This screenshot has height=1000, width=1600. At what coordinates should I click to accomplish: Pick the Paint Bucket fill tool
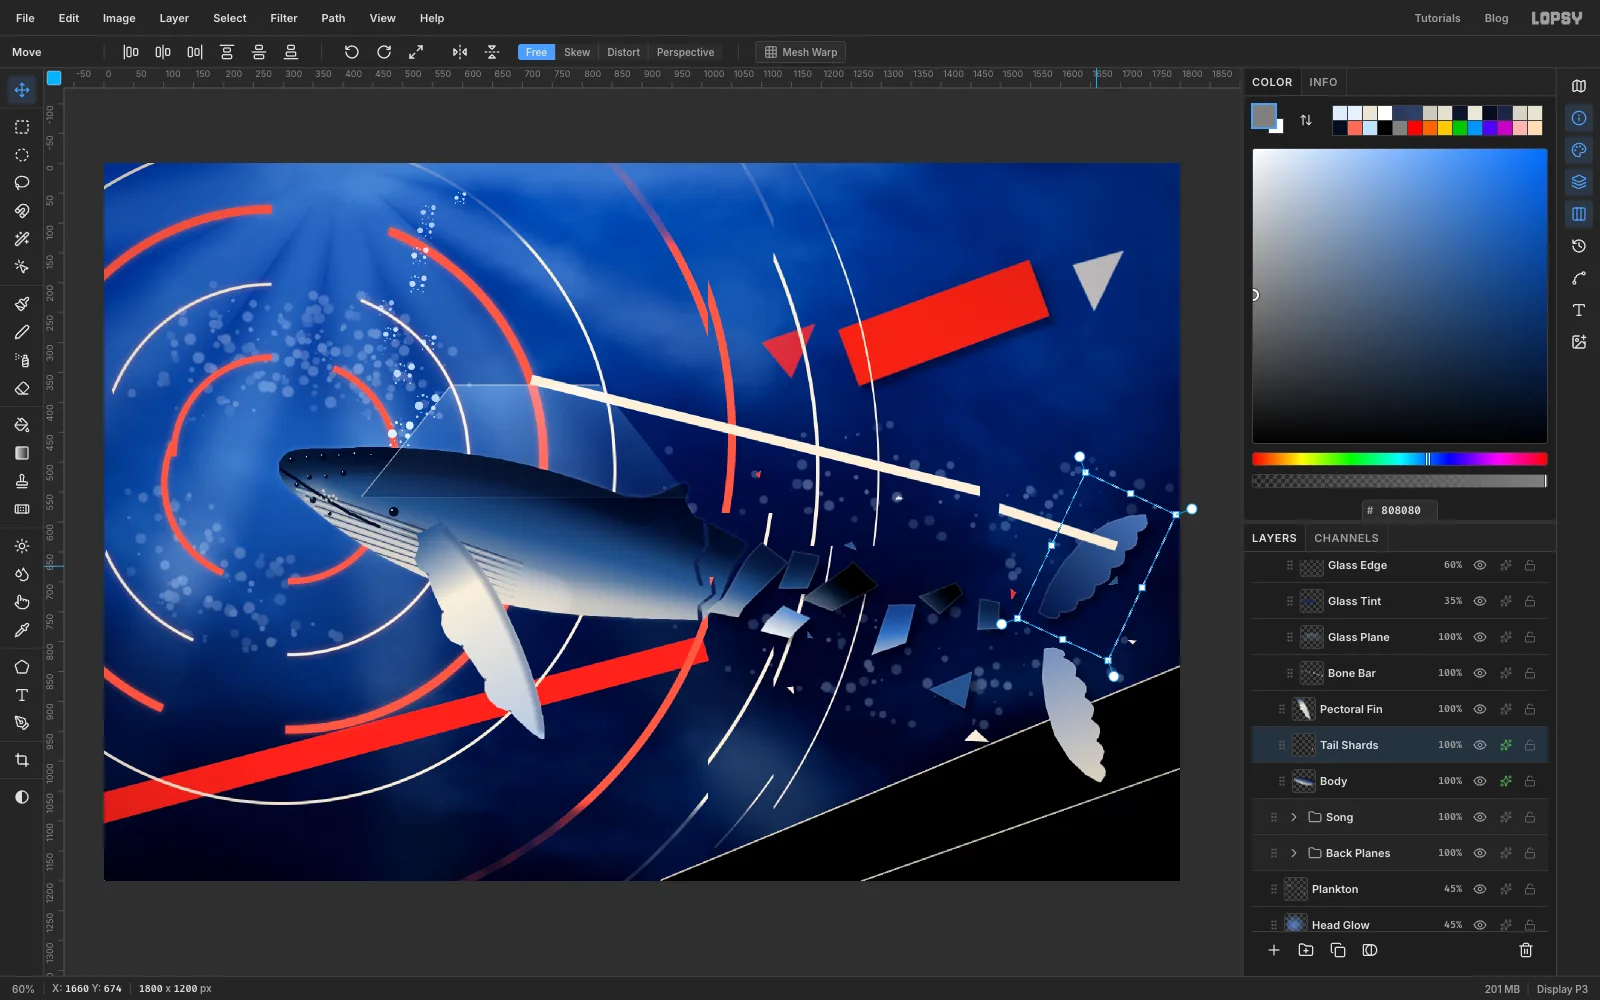[22, 425]
